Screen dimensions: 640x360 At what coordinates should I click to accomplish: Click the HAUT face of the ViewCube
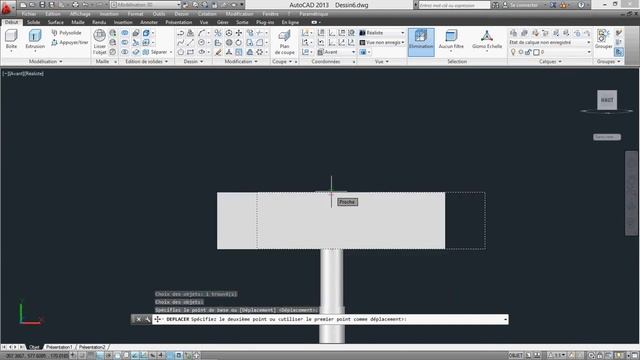tap(607, 100)
